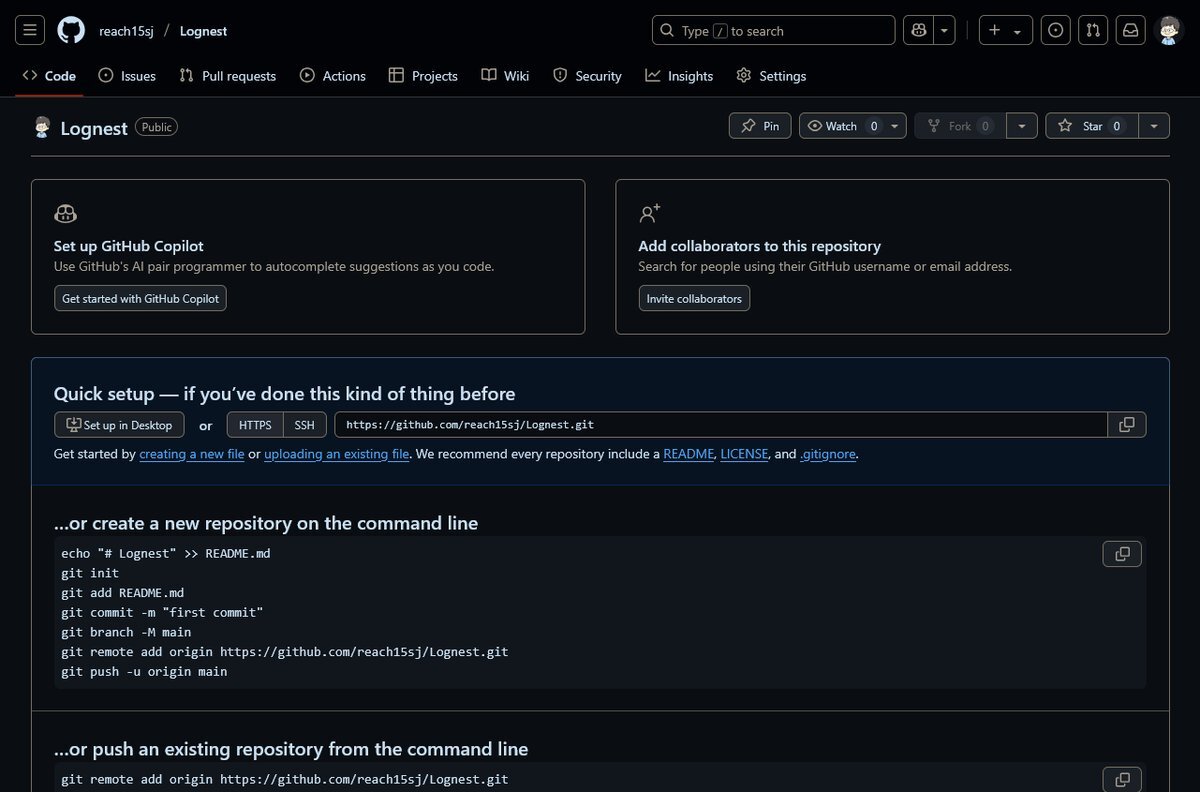Open the reach15sj owner link
1200x792 pixels.
click(x=126, y=31)
